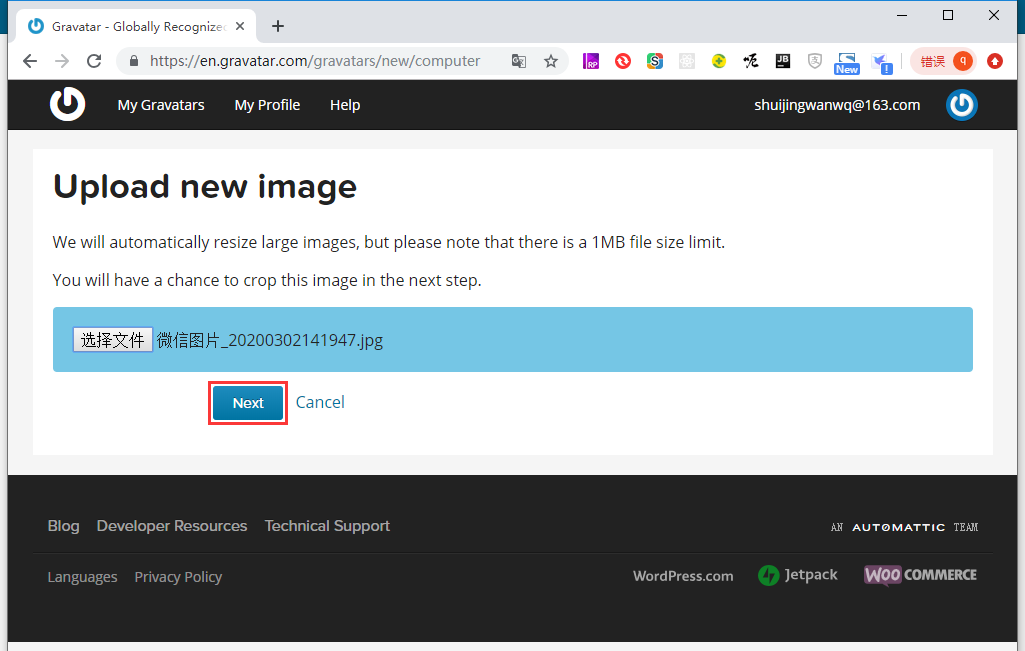Minimize the browser window
This screenshot has height=651, width=1025.
pyautogui.click(x=902, y=15)
